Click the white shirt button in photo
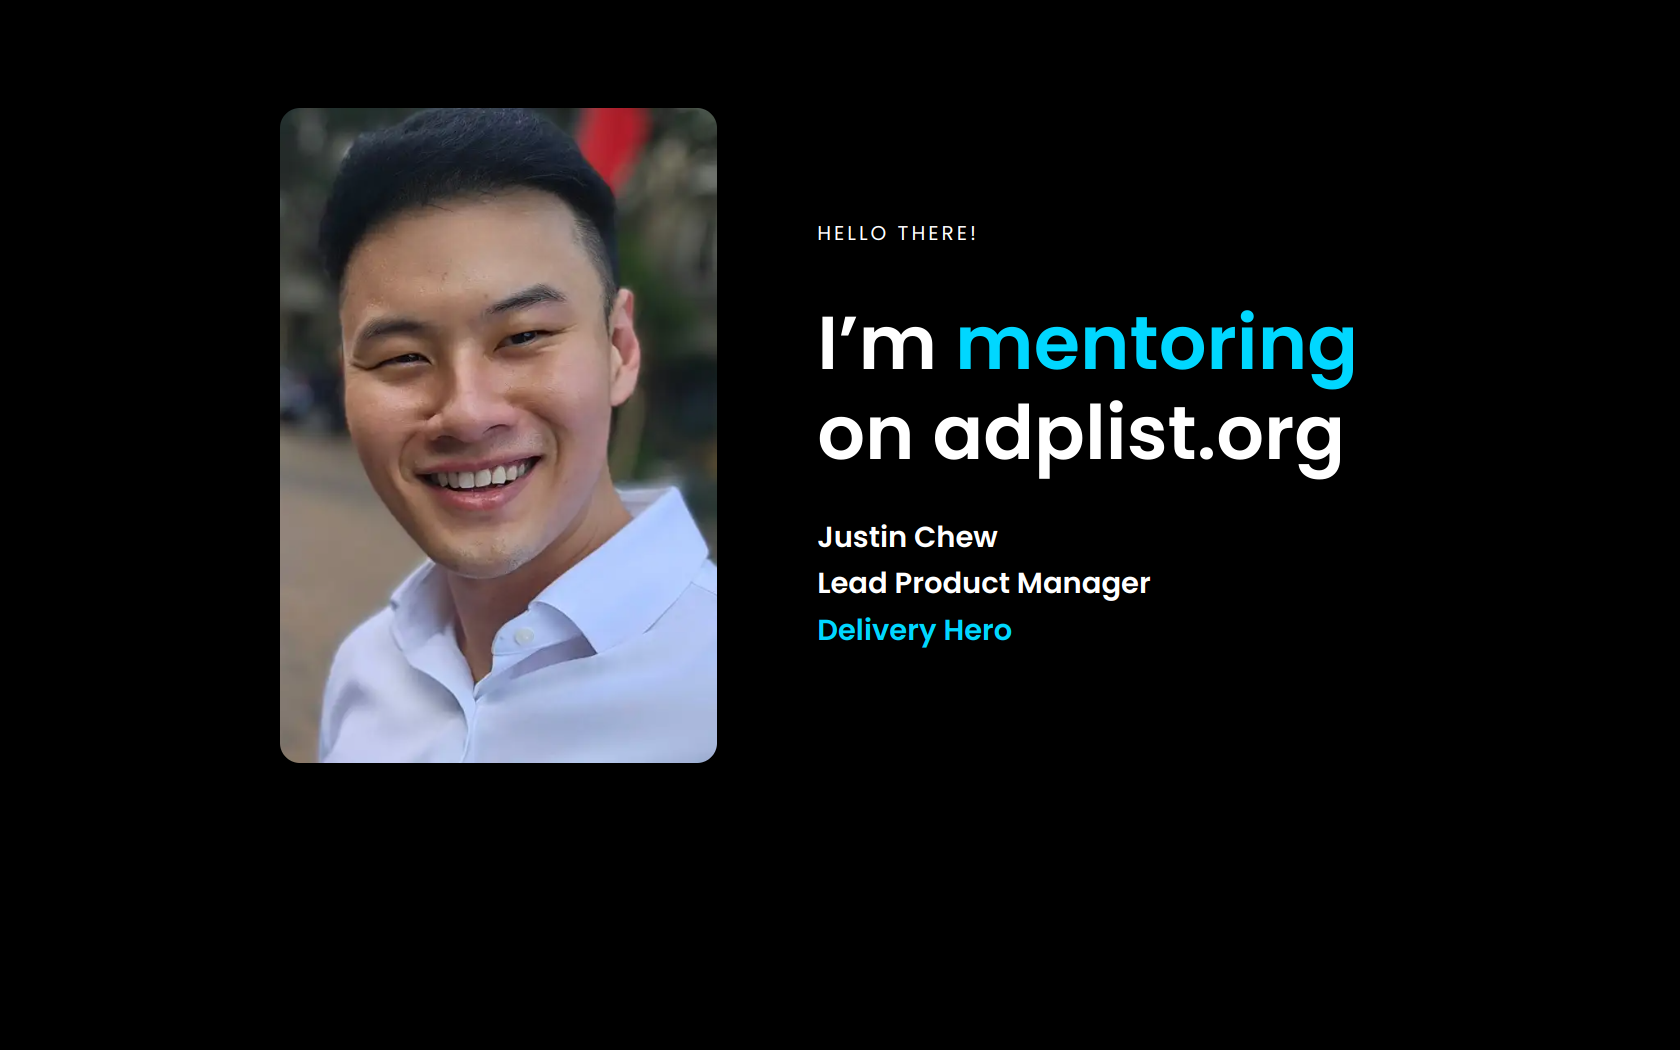 523,635
